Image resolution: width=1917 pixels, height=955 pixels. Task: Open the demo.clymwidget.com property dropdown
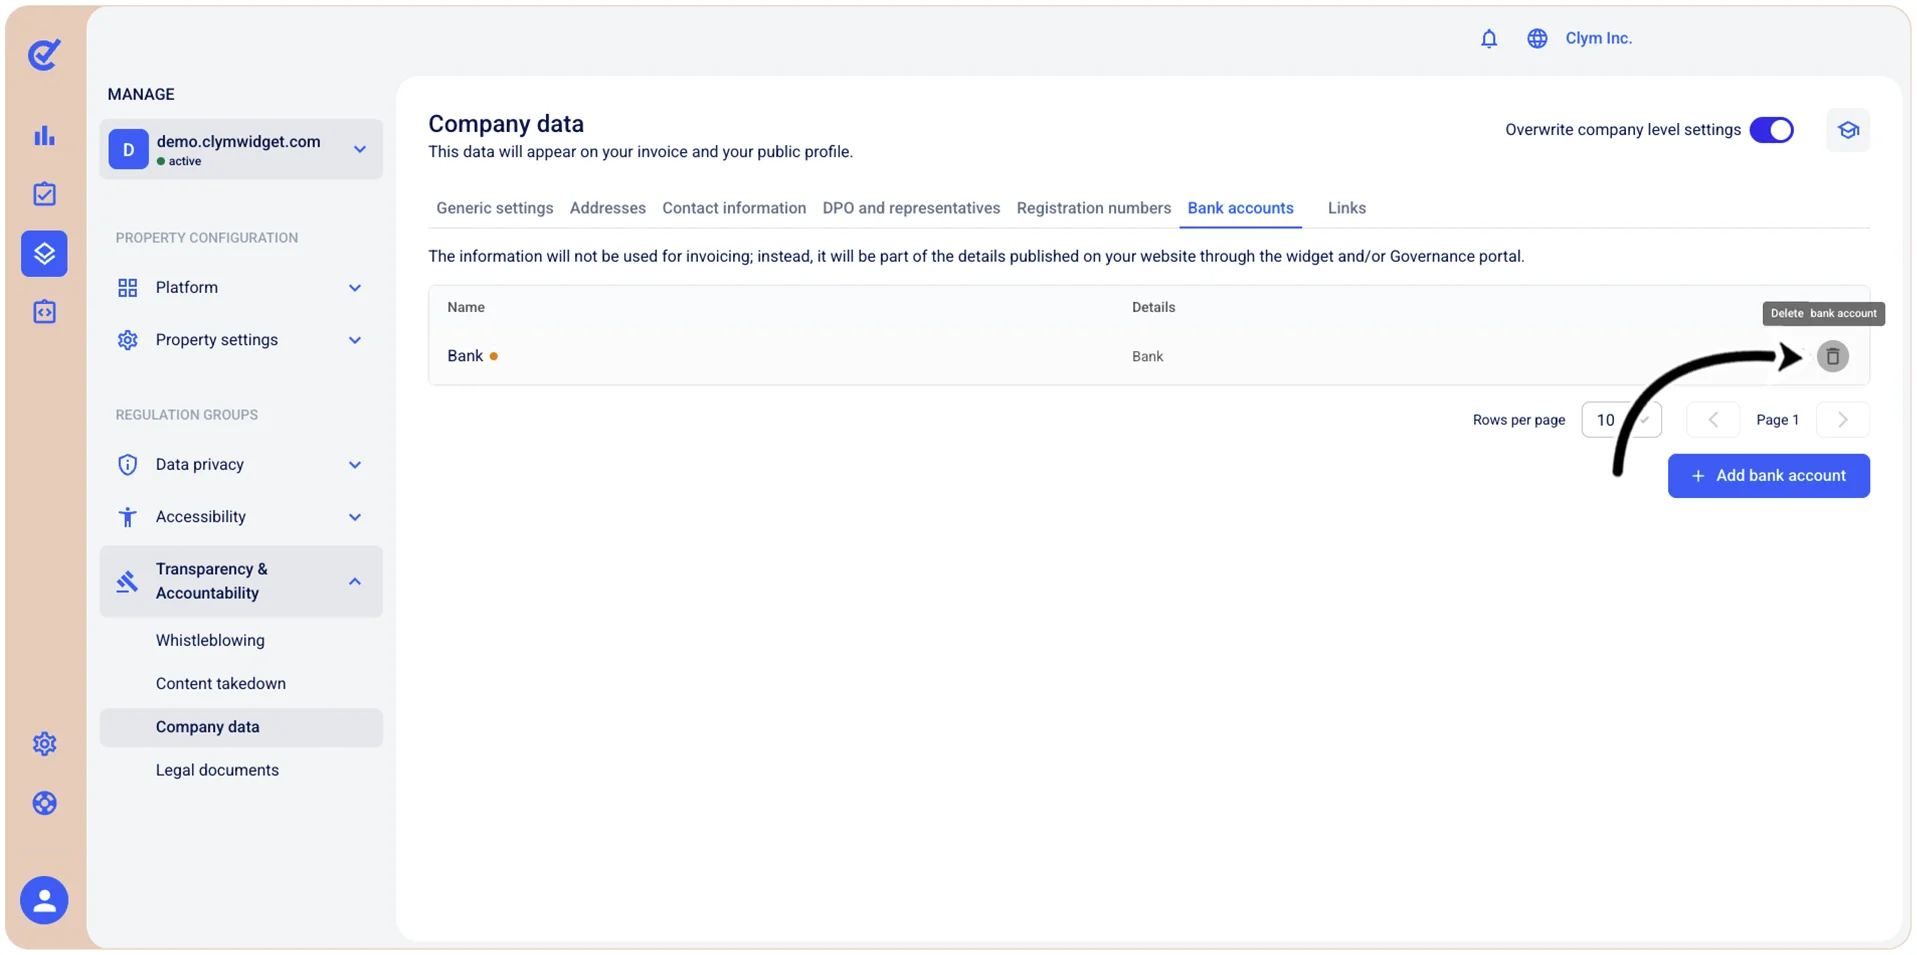pyautogui.click(x=241, y=149)
